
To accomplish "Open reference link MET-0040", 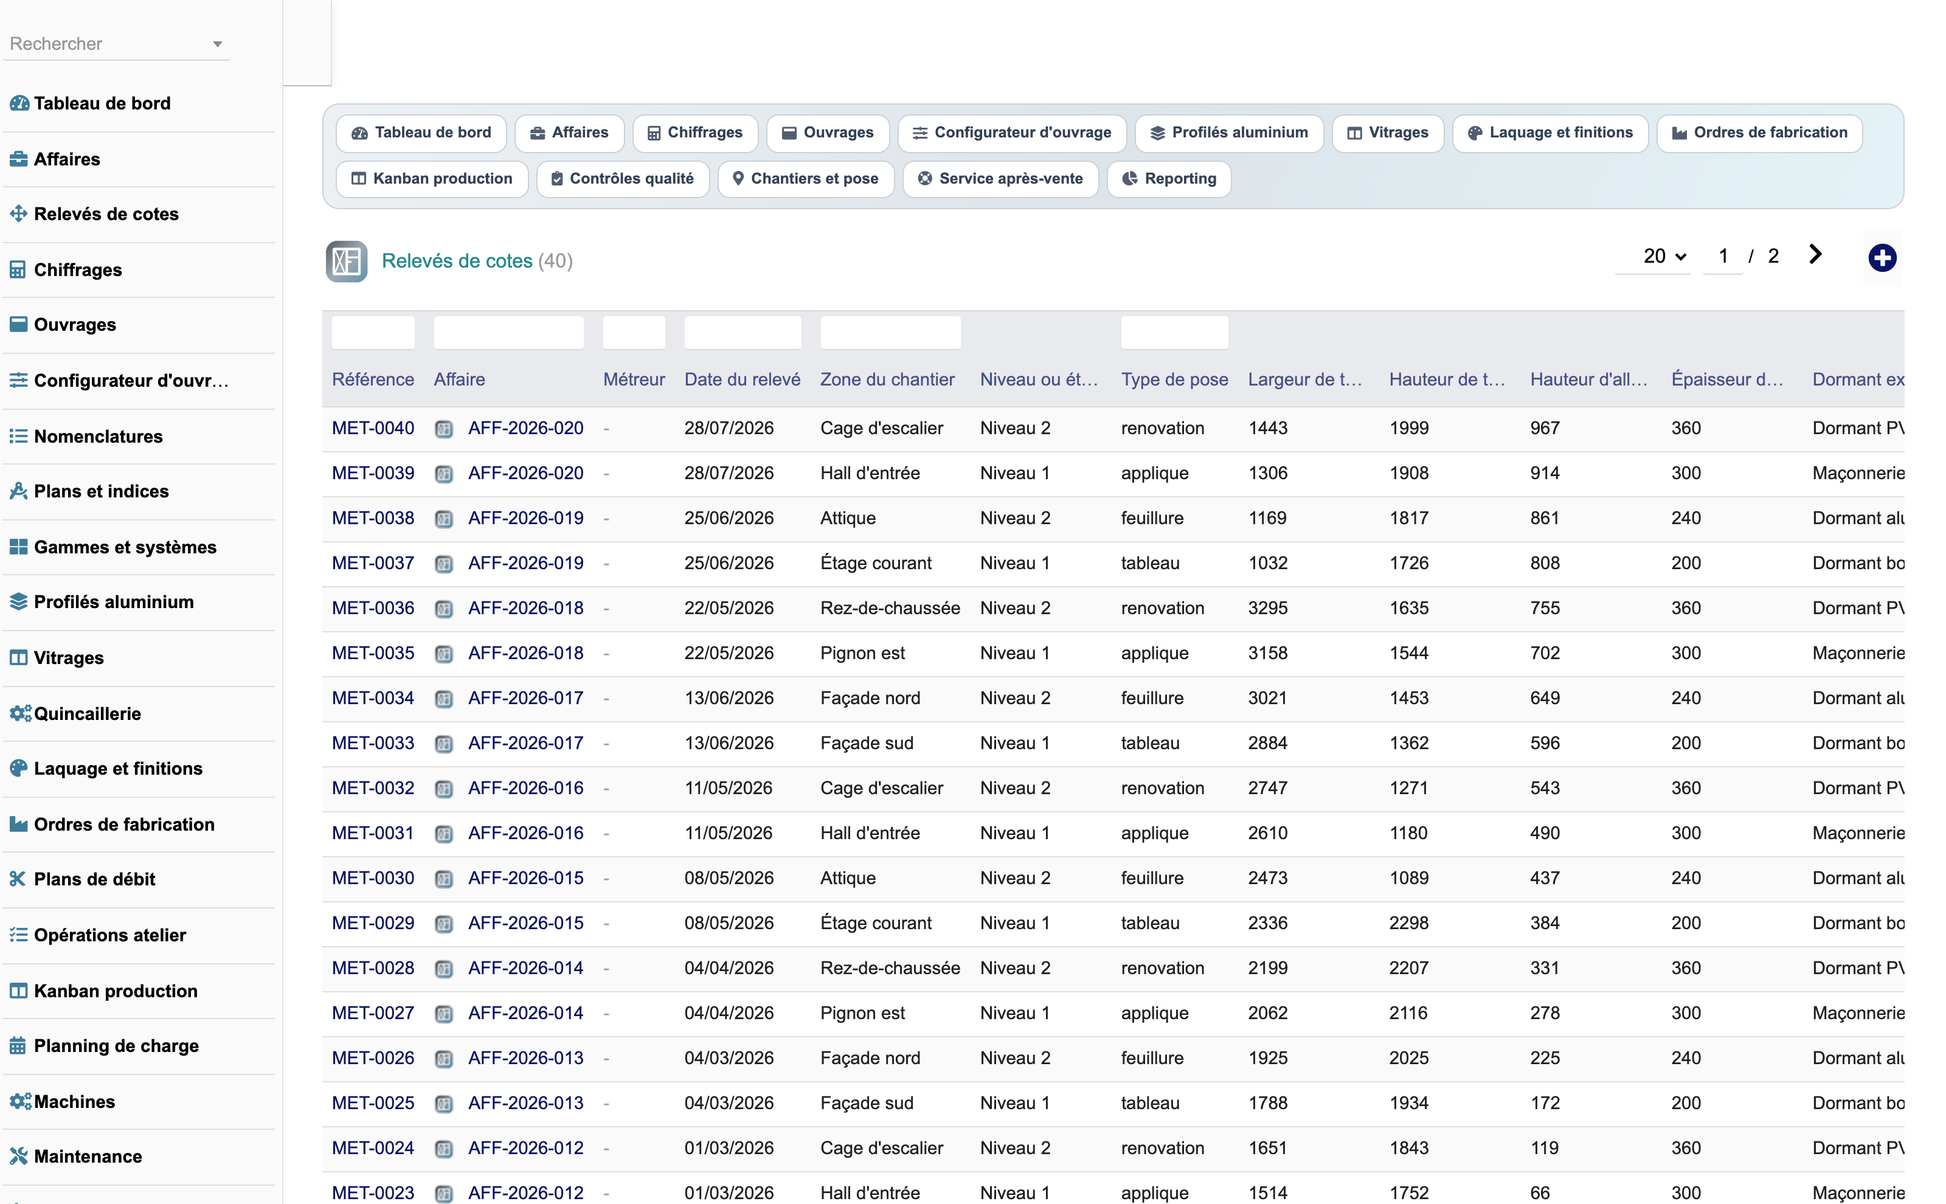I will 373,428.
